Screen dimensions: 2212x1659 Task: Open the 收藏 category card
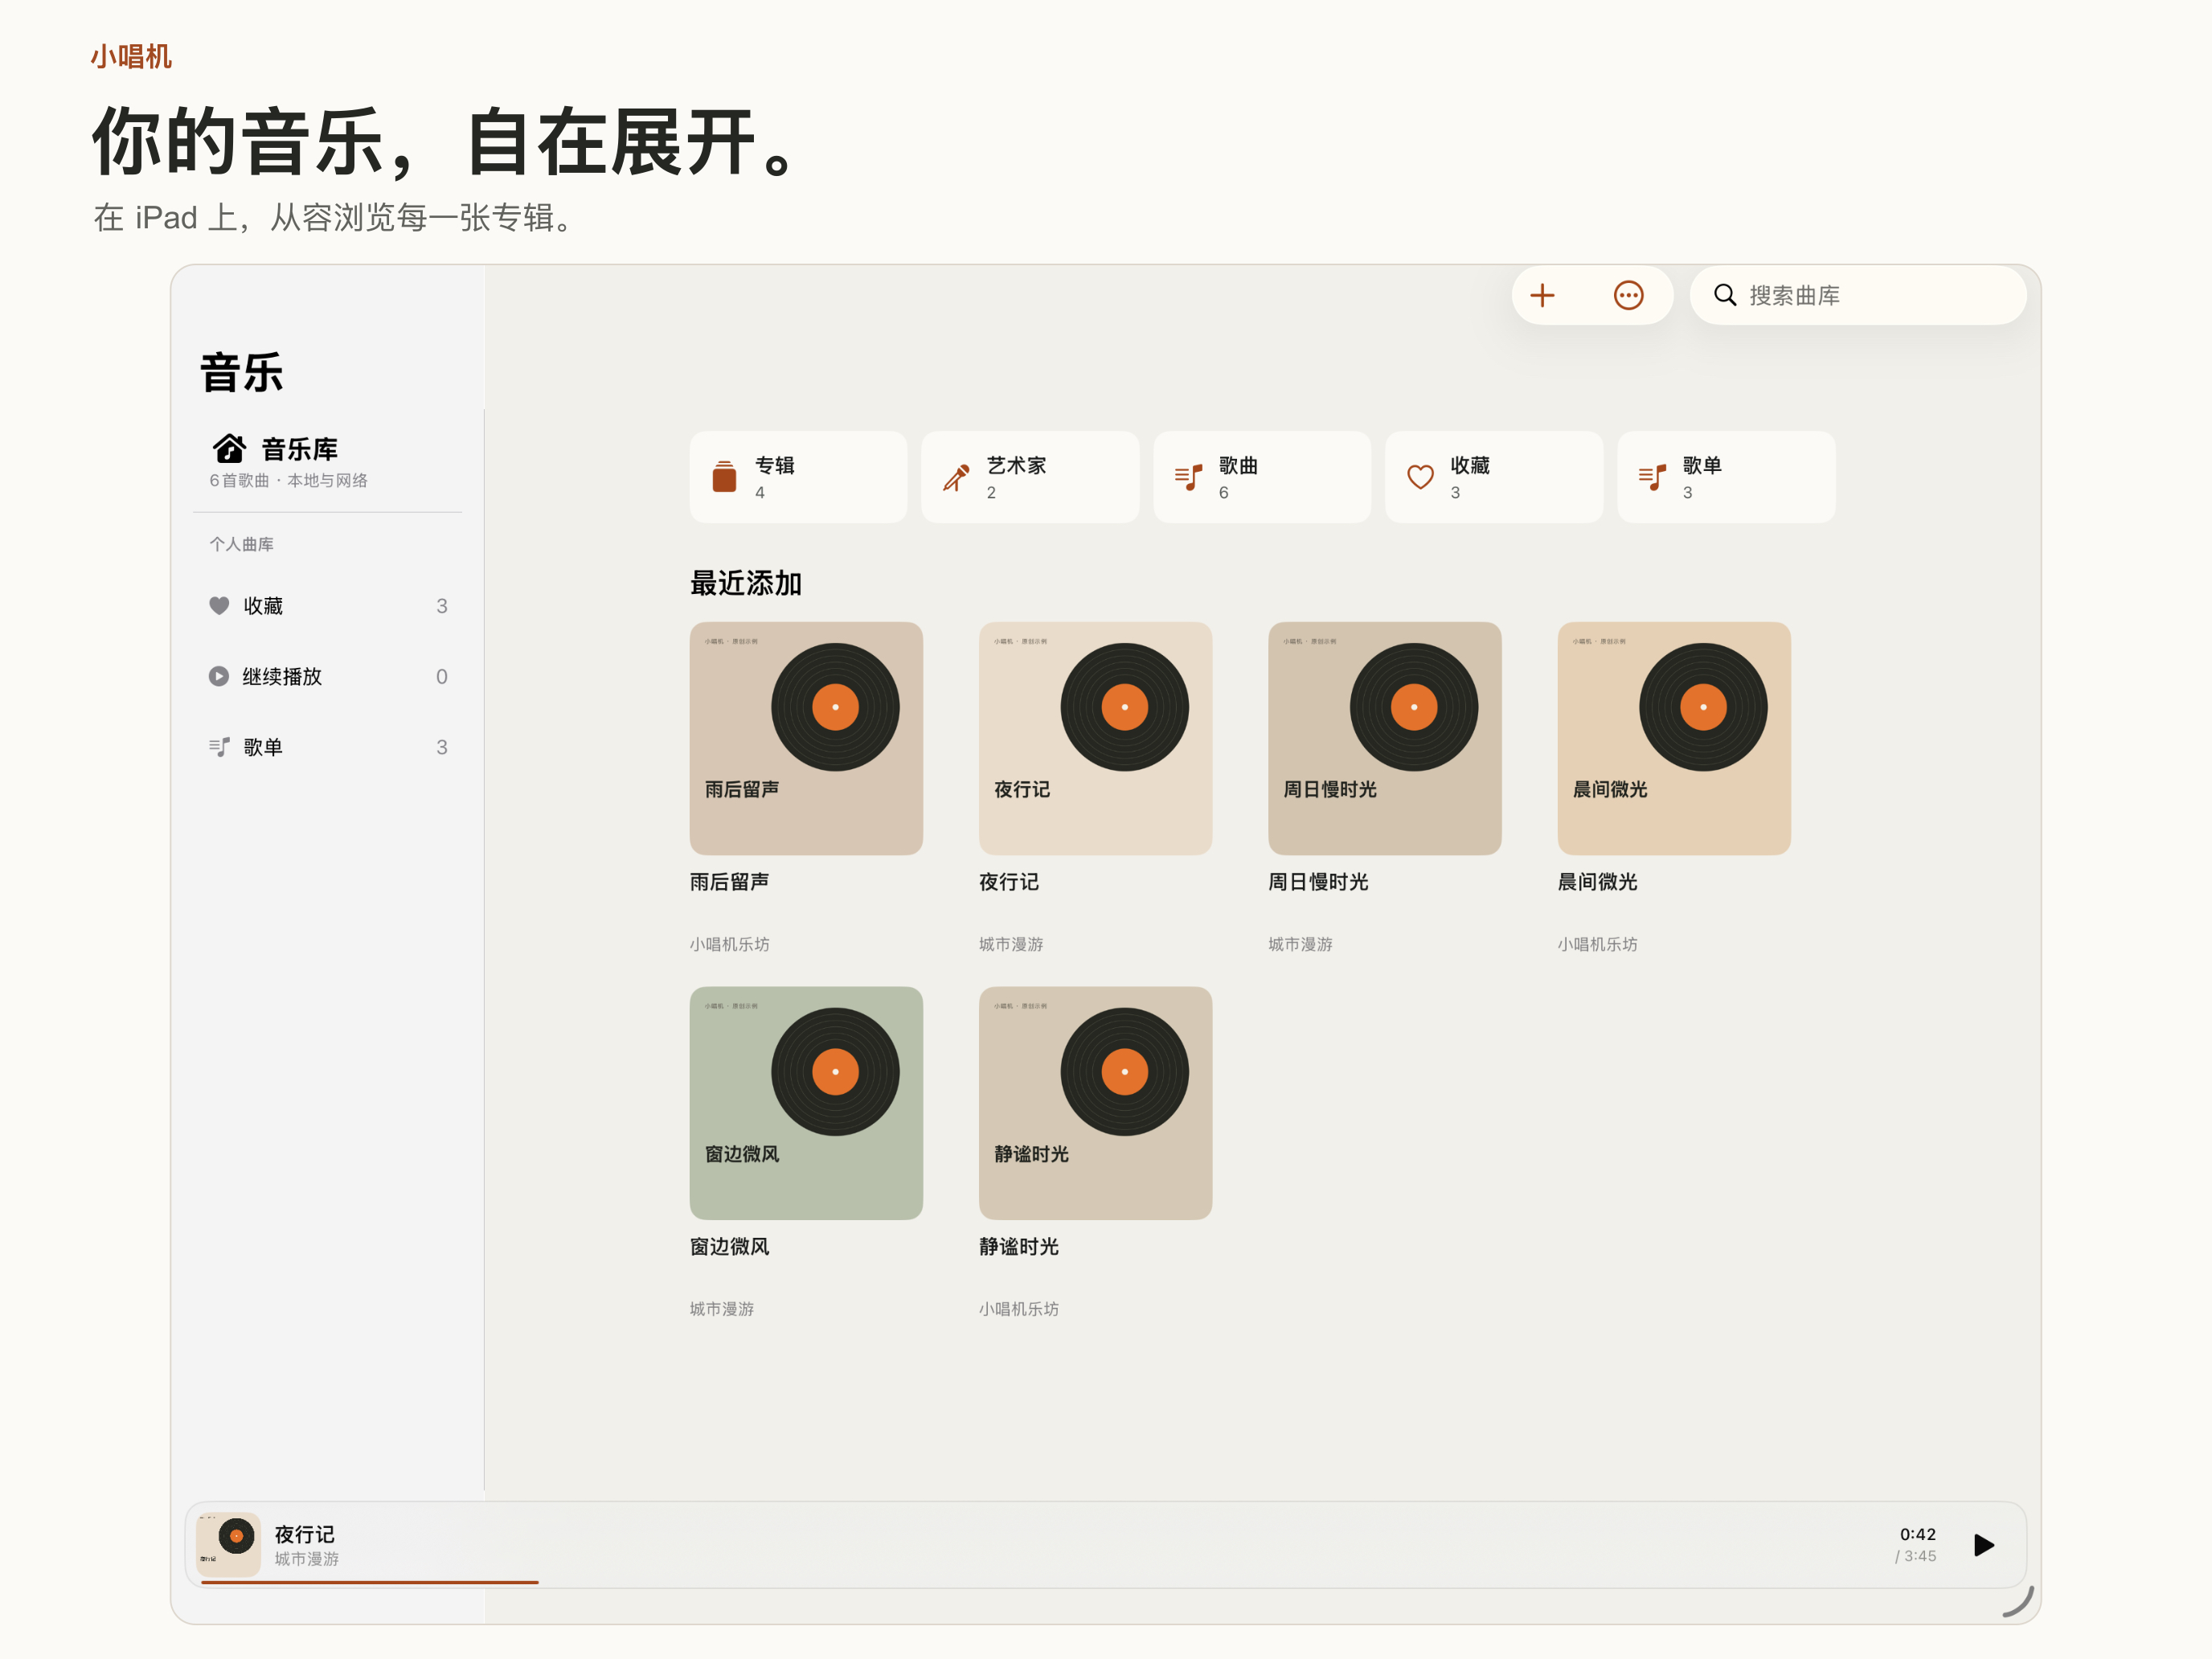coord(1494,477)
